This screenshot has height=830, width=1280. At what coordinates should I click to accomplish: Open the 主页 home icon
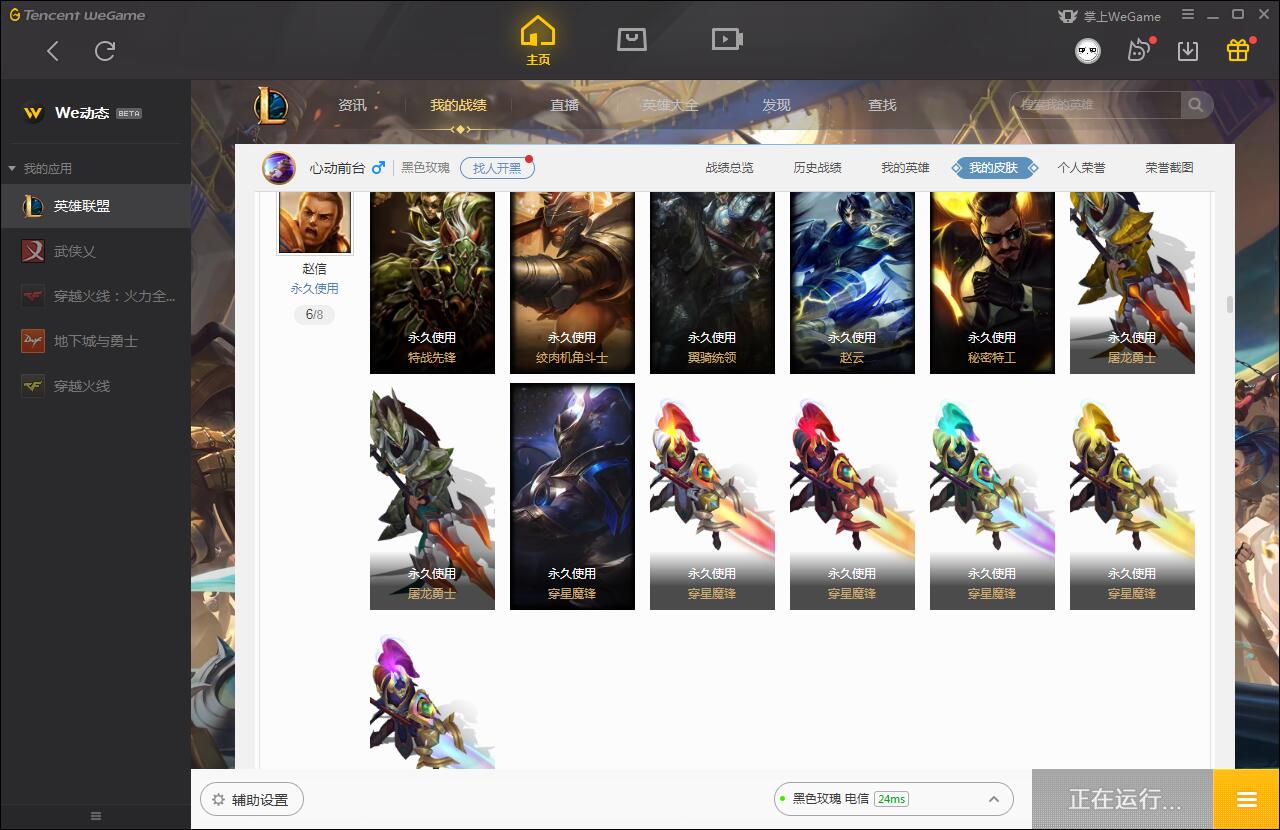tap(538, 41)
